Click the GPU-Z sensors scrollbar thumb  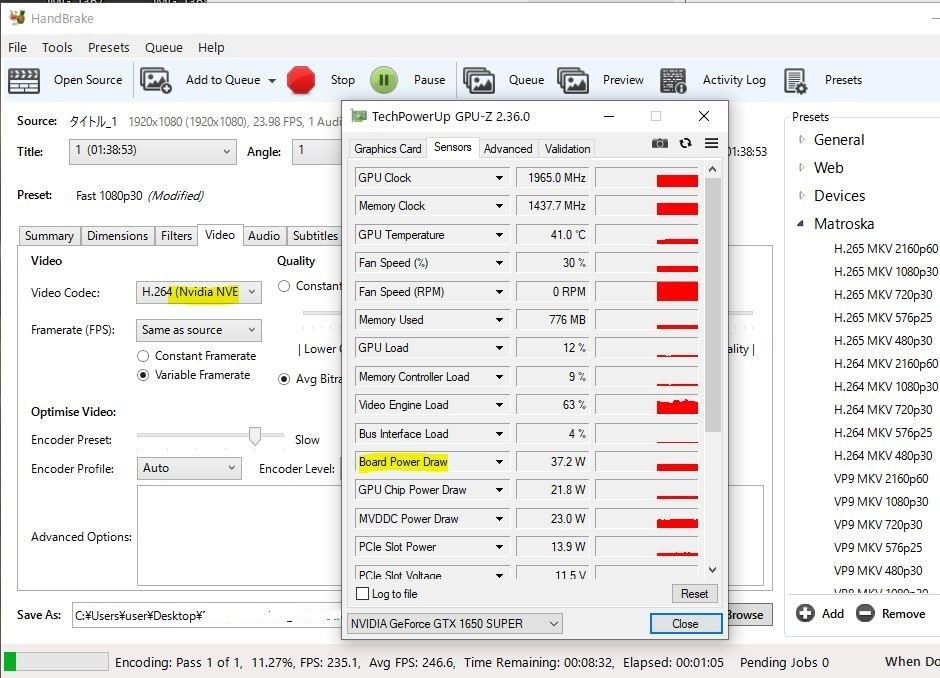click(713, 305)
